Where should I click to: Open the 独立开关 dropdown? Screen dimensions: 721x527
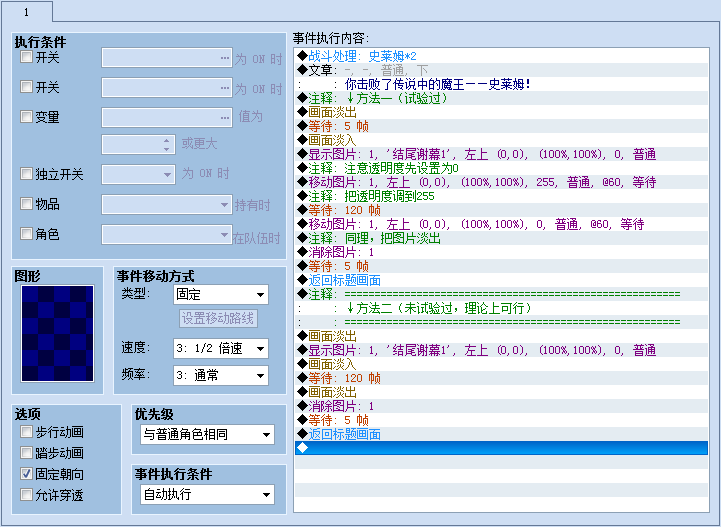[138, 174]
